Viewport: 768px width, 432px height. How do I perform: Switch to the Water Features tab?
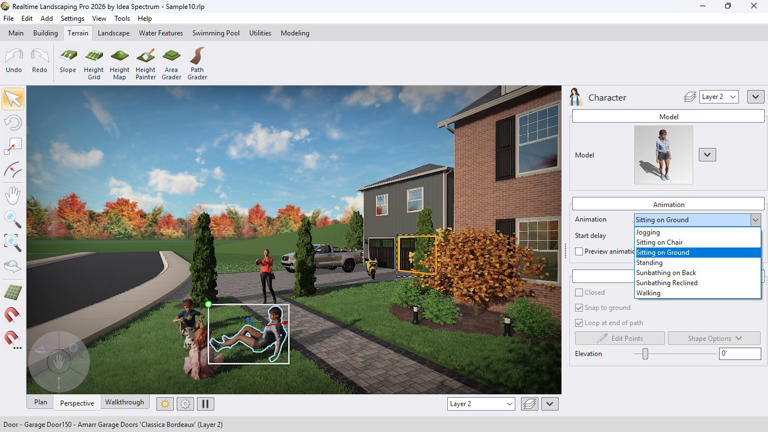click(161, 33)
